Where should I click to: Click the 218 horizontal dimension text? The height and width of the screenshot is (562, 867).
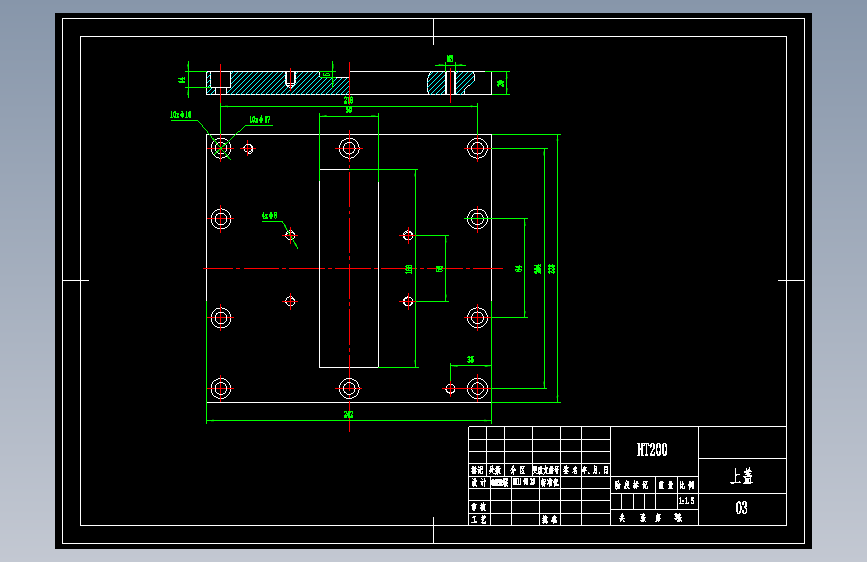click(x=348, y=100)
